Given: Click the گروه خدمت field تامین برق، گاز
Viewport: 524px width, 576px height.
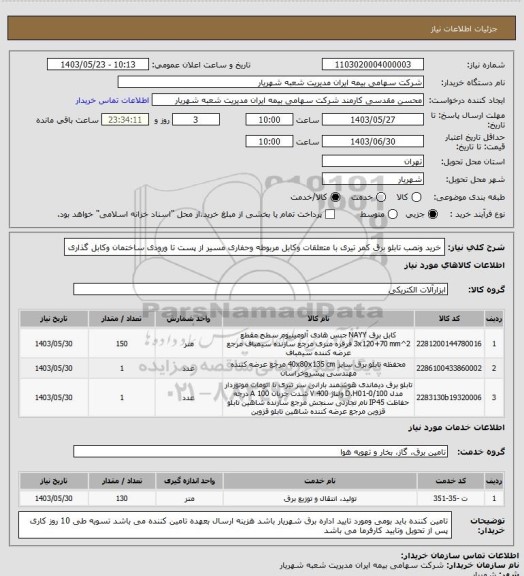Looking at the screenshot, I should click(260, 452).
